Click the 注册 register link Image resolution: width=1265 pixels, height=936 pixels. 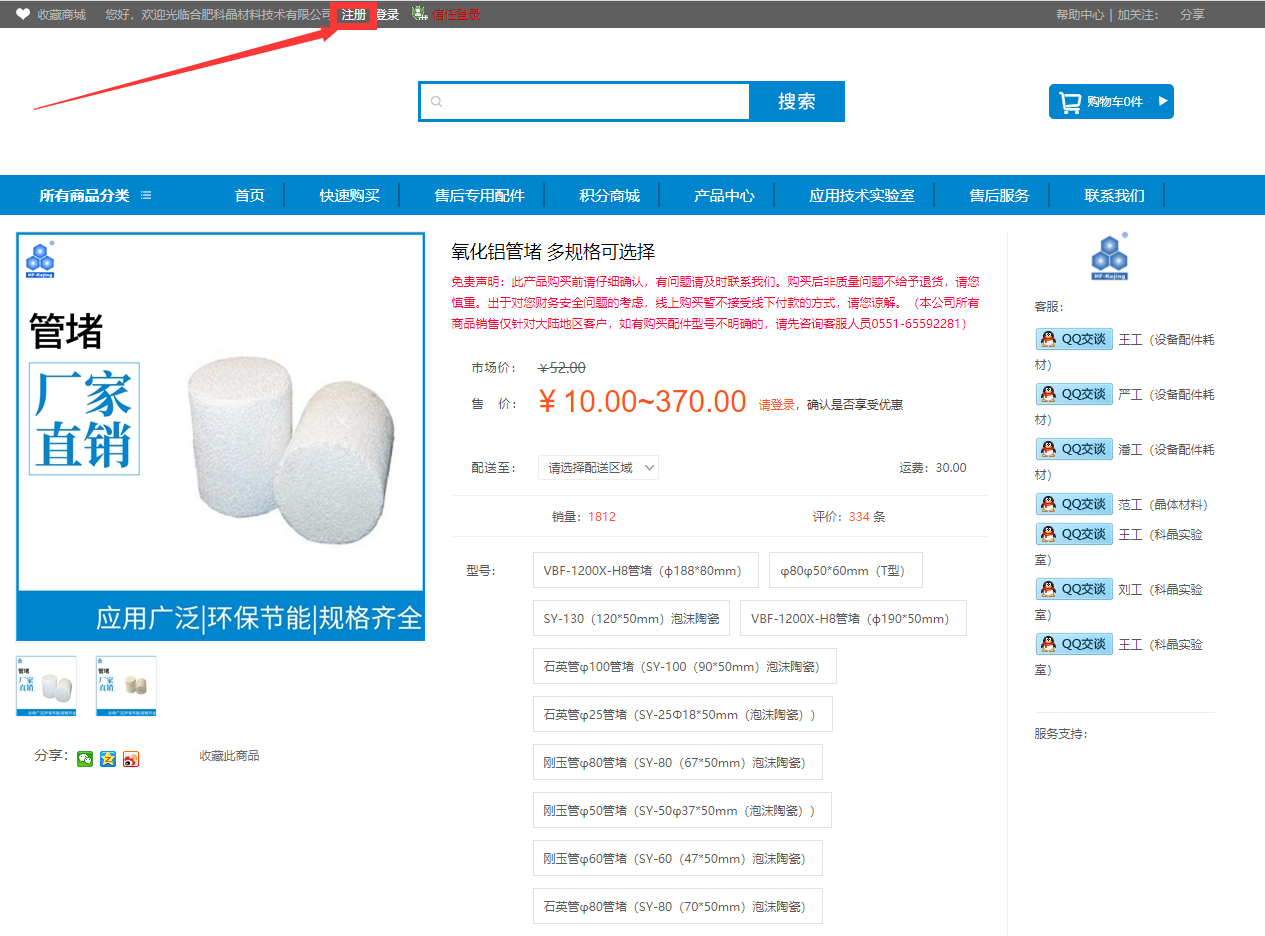click(354, 15)
